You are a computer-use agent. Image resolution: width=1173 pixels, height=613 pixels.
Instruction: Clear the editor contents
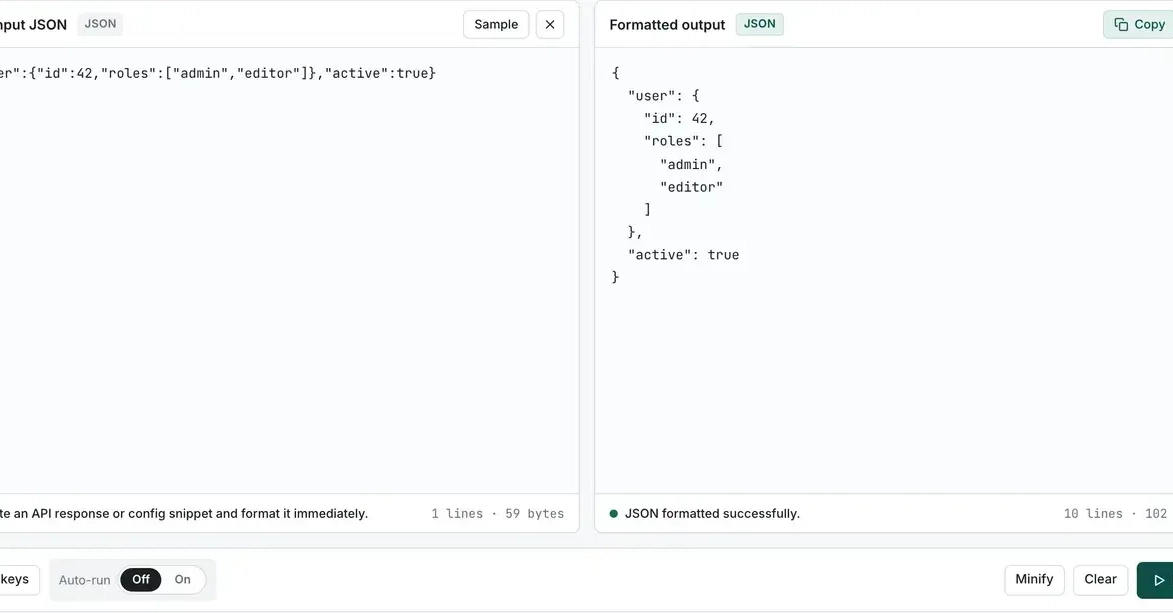click(x=1100, y=580)
